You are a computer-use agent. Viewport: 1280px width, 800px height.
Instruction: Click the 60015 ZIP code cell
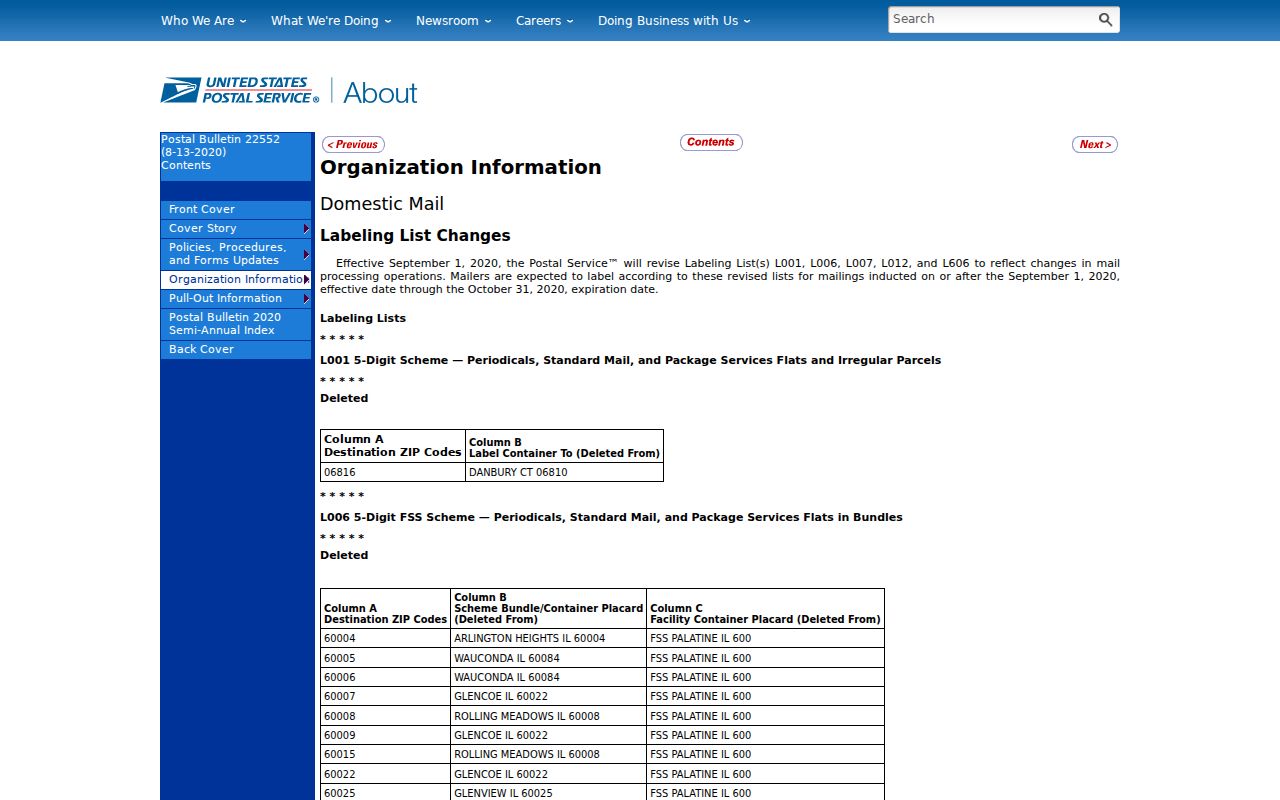point(385,754)
